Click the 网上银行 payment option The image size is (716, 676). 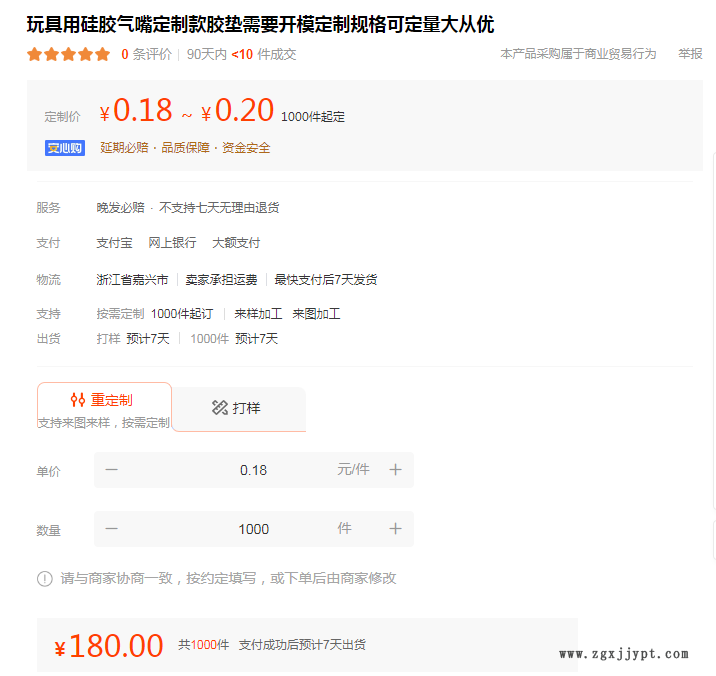point(172,243)
